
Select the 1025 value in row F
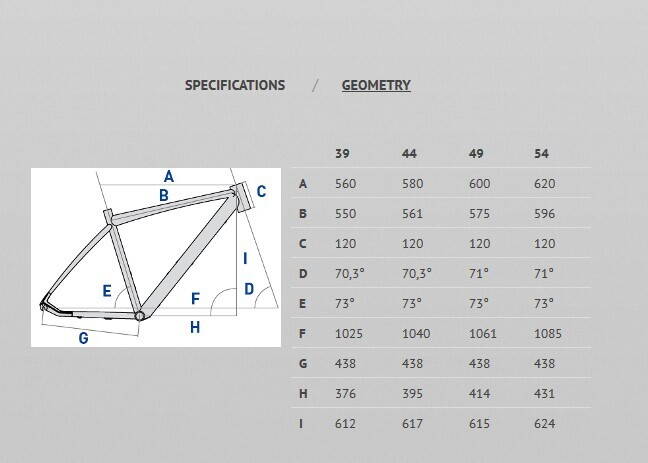(347, 334)
